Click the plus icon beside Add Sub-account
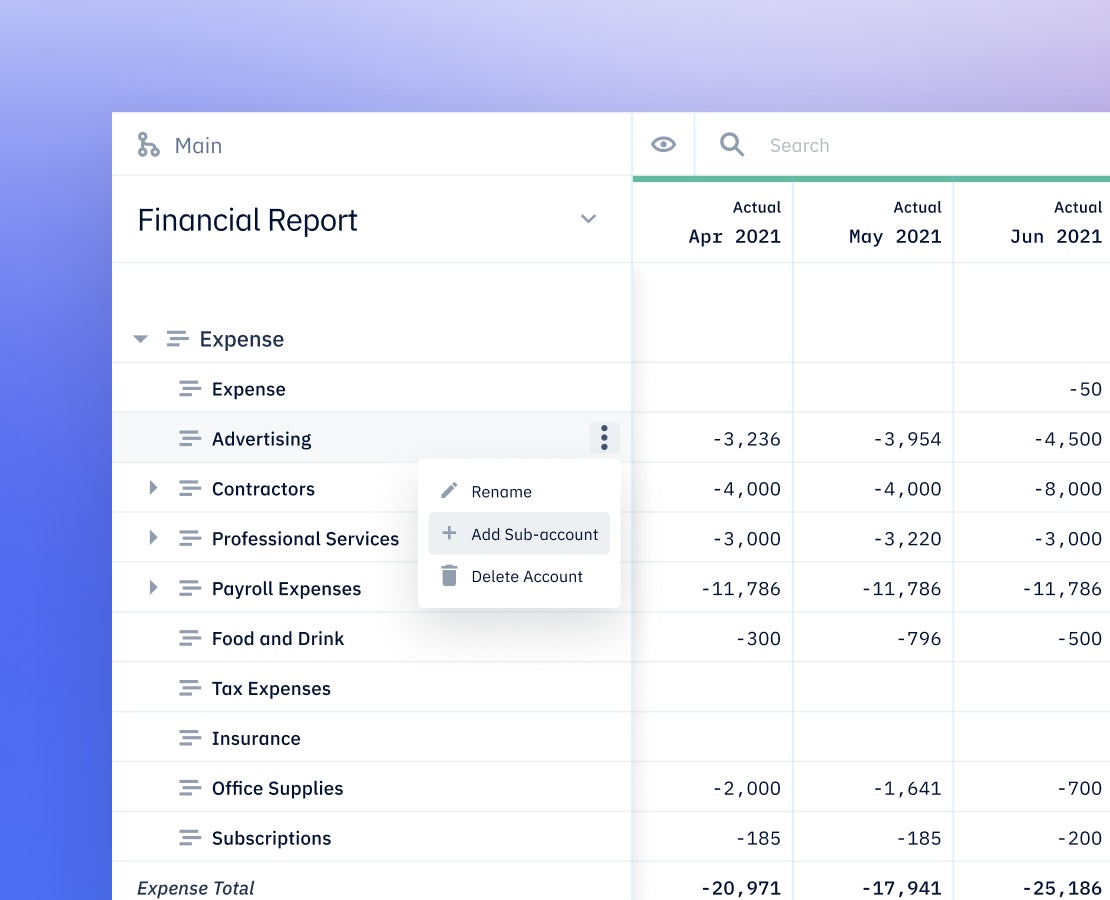This screenshot has height=900, width=1110. click(449, 532)
